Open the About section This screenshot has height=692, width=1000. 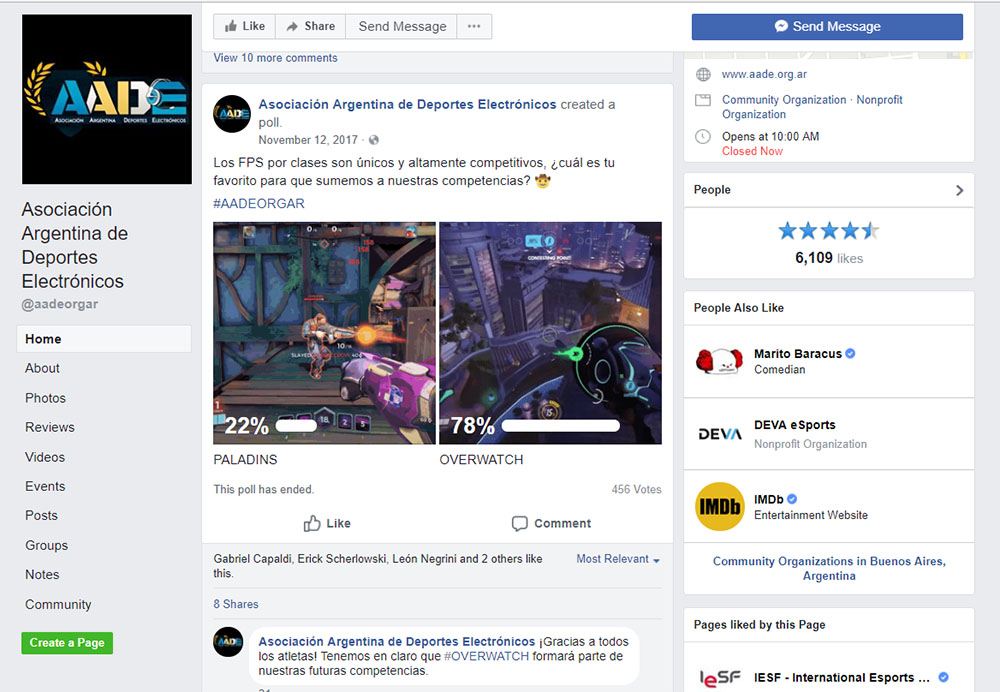pyautogui.click(x=42, y=369)
